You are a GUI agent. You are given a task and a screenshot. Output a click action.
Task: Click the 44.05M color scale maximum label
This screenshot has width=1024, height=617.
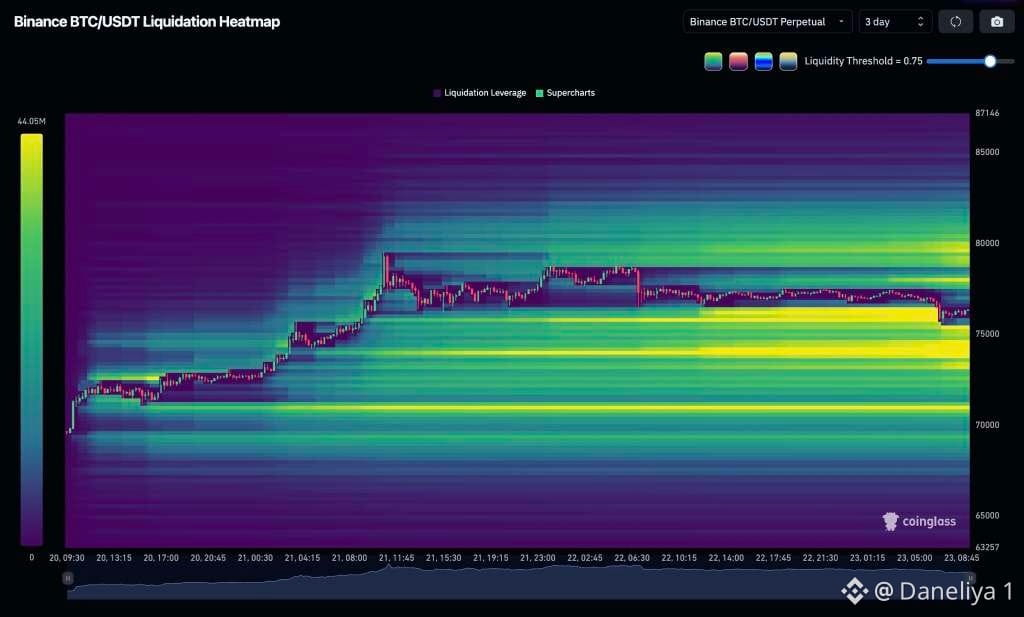click(x=31, y=121)
